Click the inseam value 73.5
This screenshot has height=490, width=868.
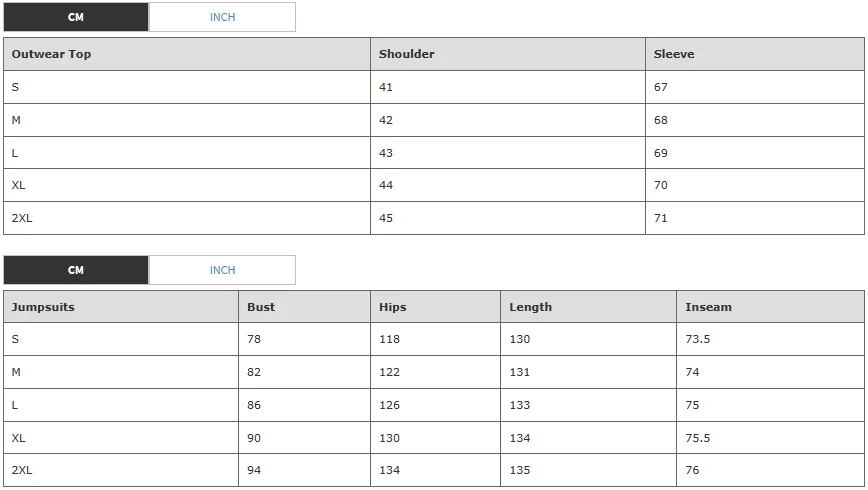point(698,339)
